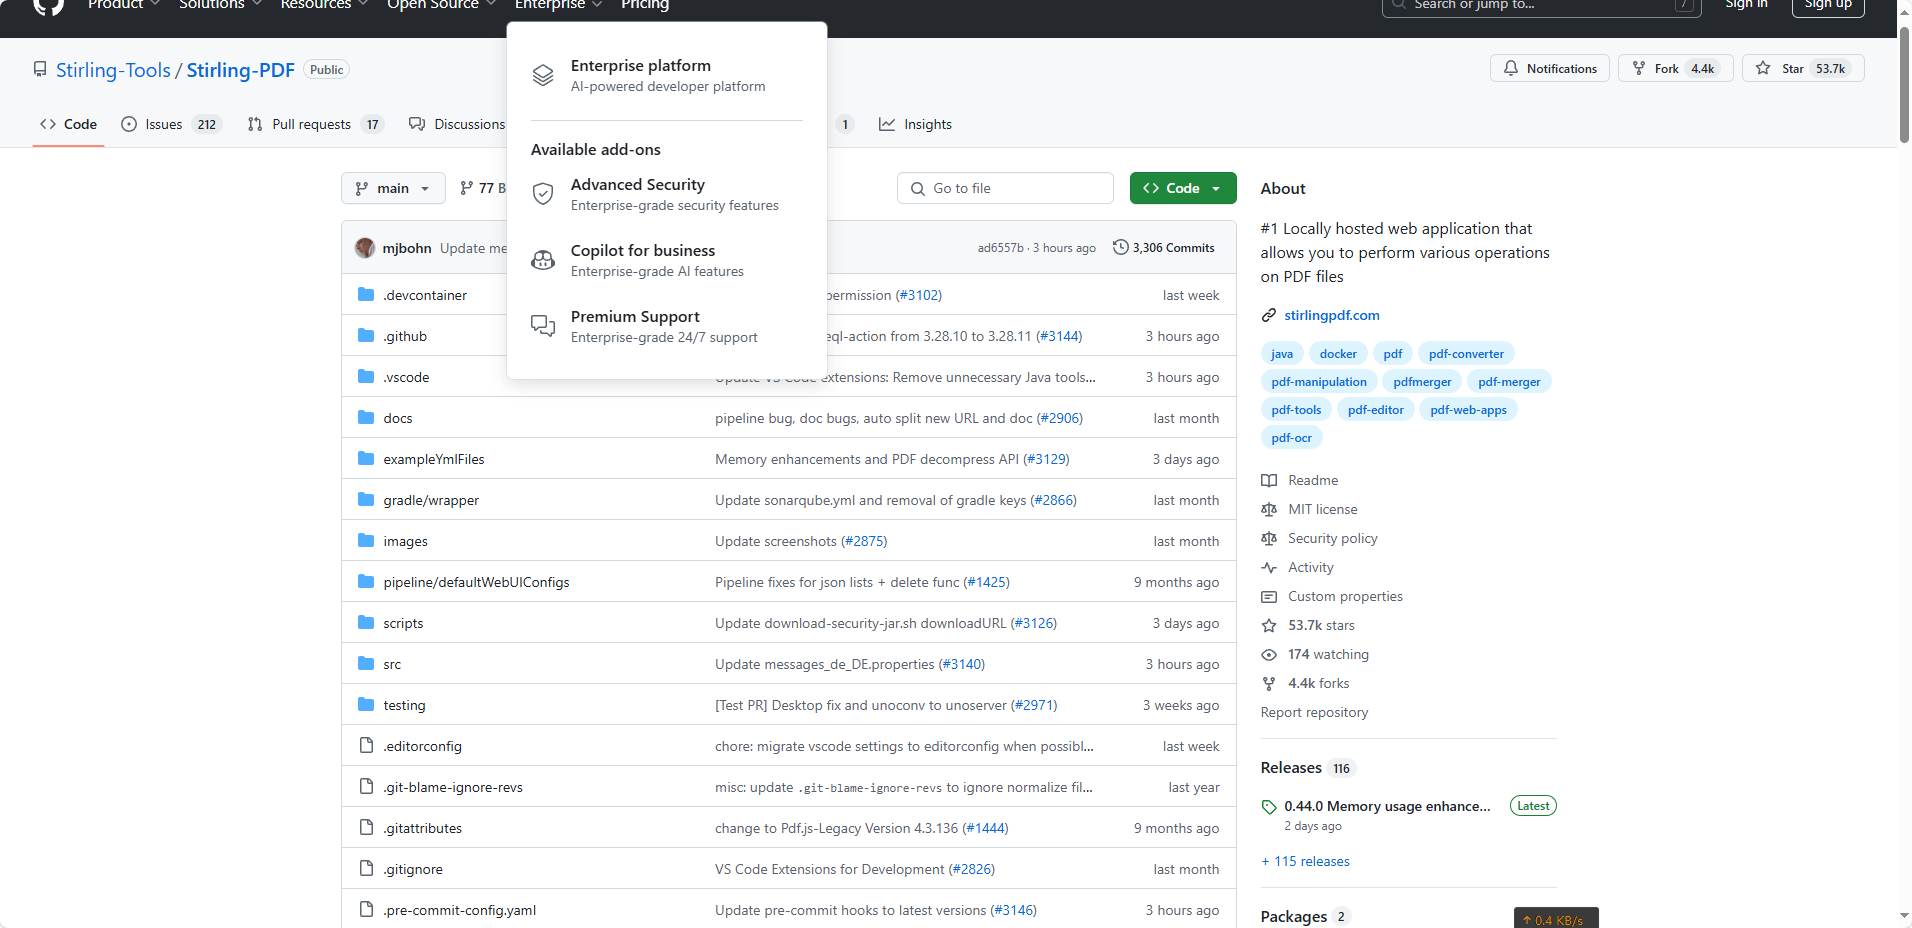Open the commit history clock icon

coord(1121,248)
